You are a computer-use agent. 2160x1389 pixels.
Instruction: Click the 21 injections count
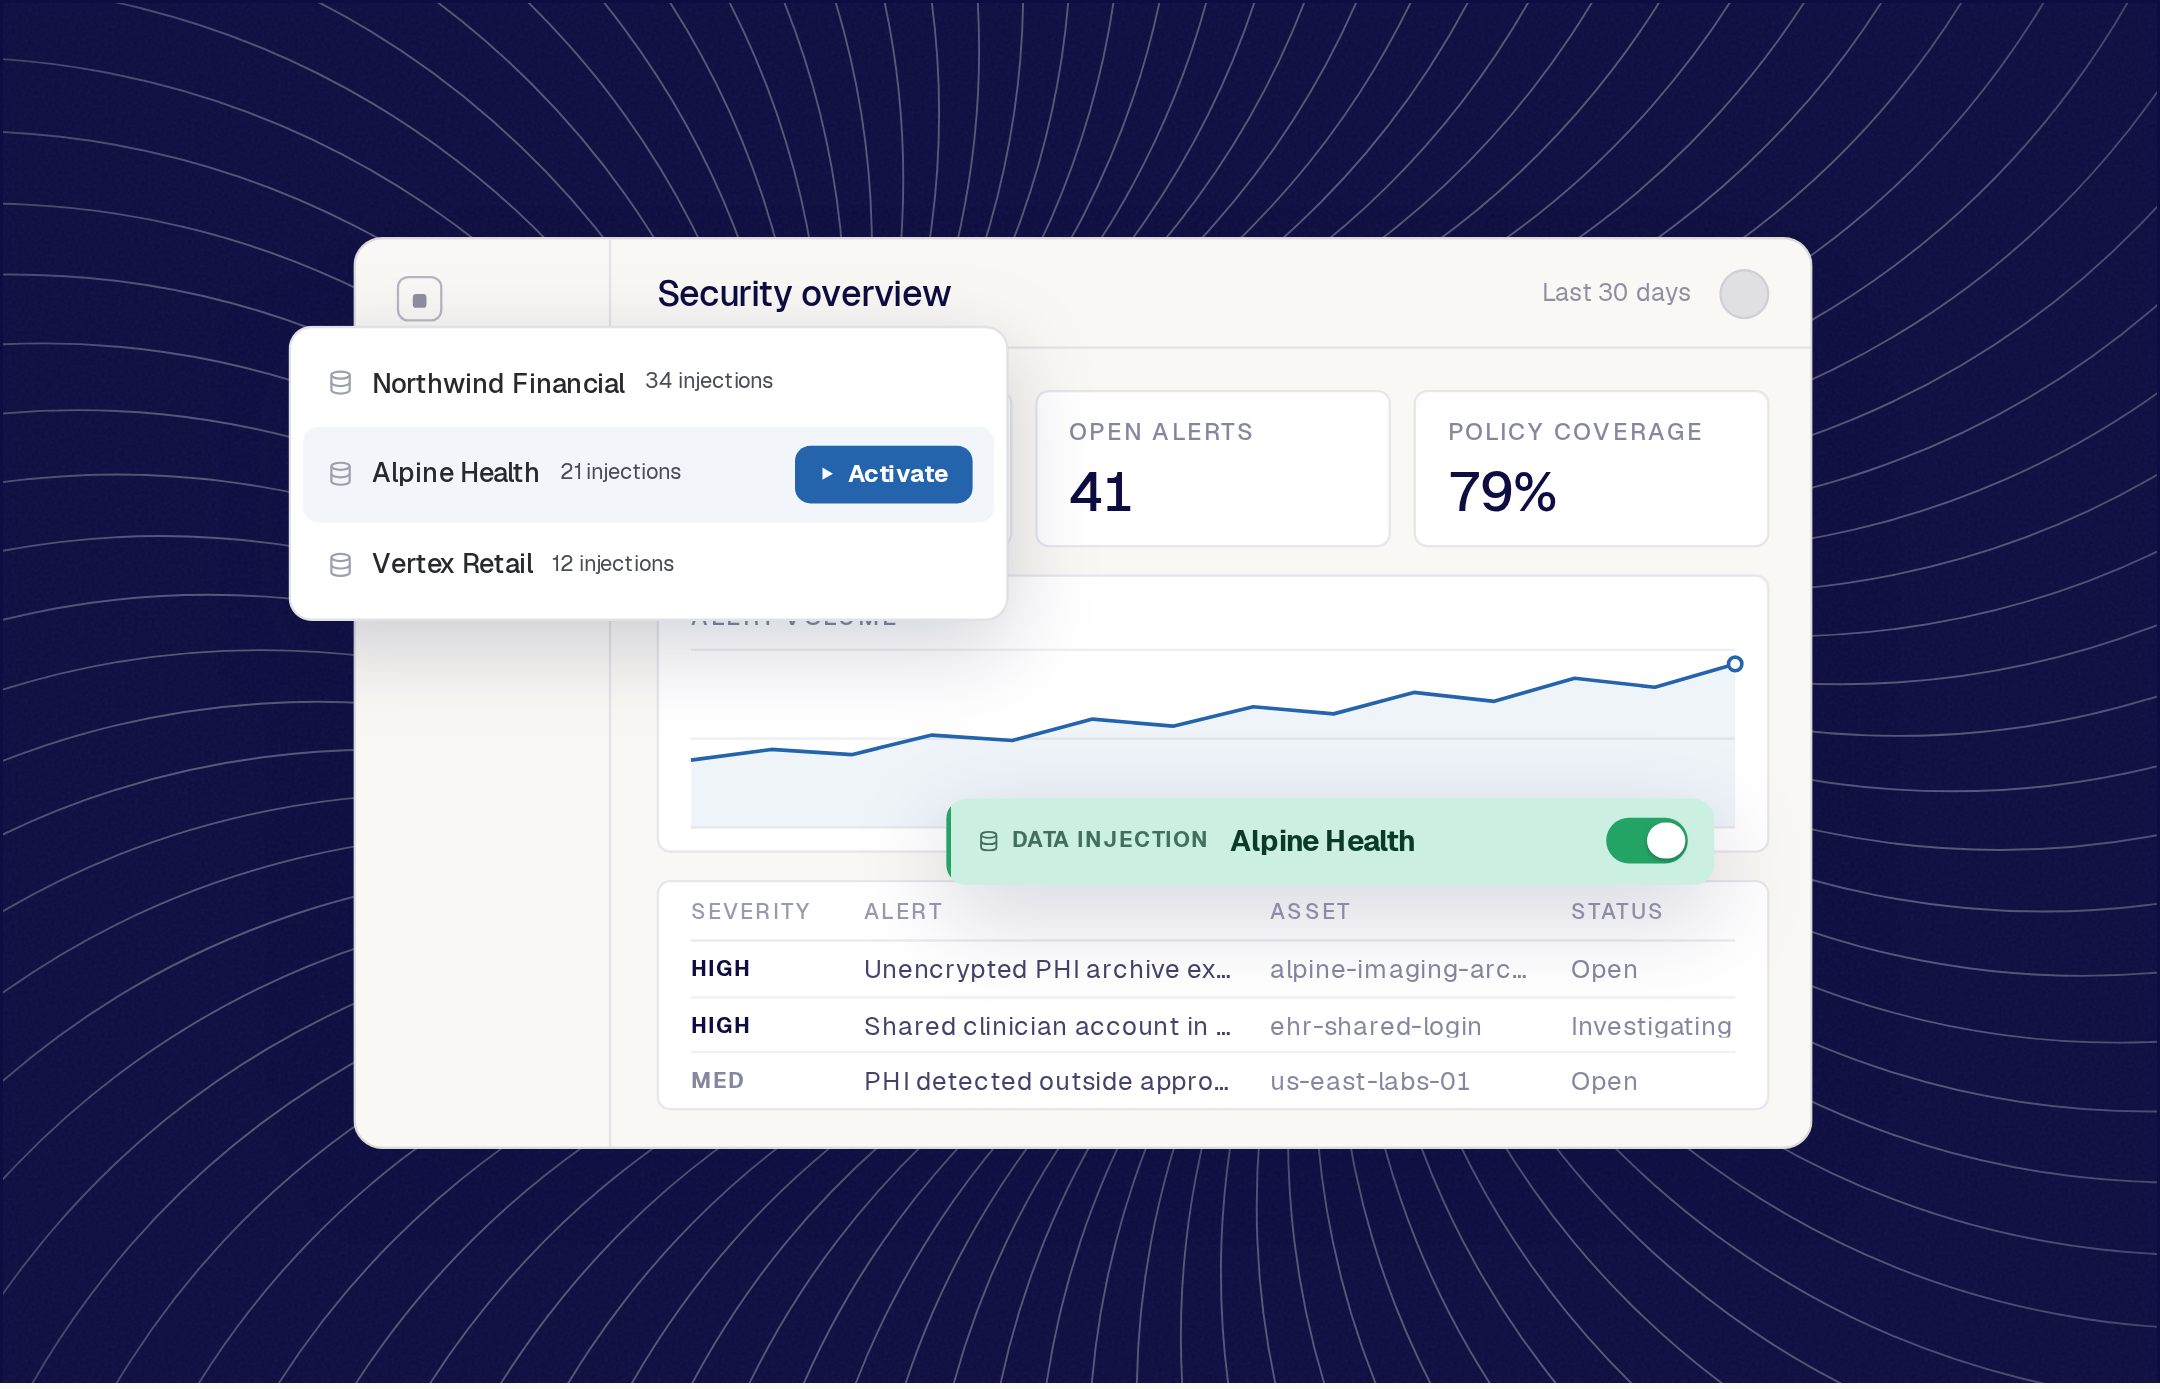[x=620, y=472]
